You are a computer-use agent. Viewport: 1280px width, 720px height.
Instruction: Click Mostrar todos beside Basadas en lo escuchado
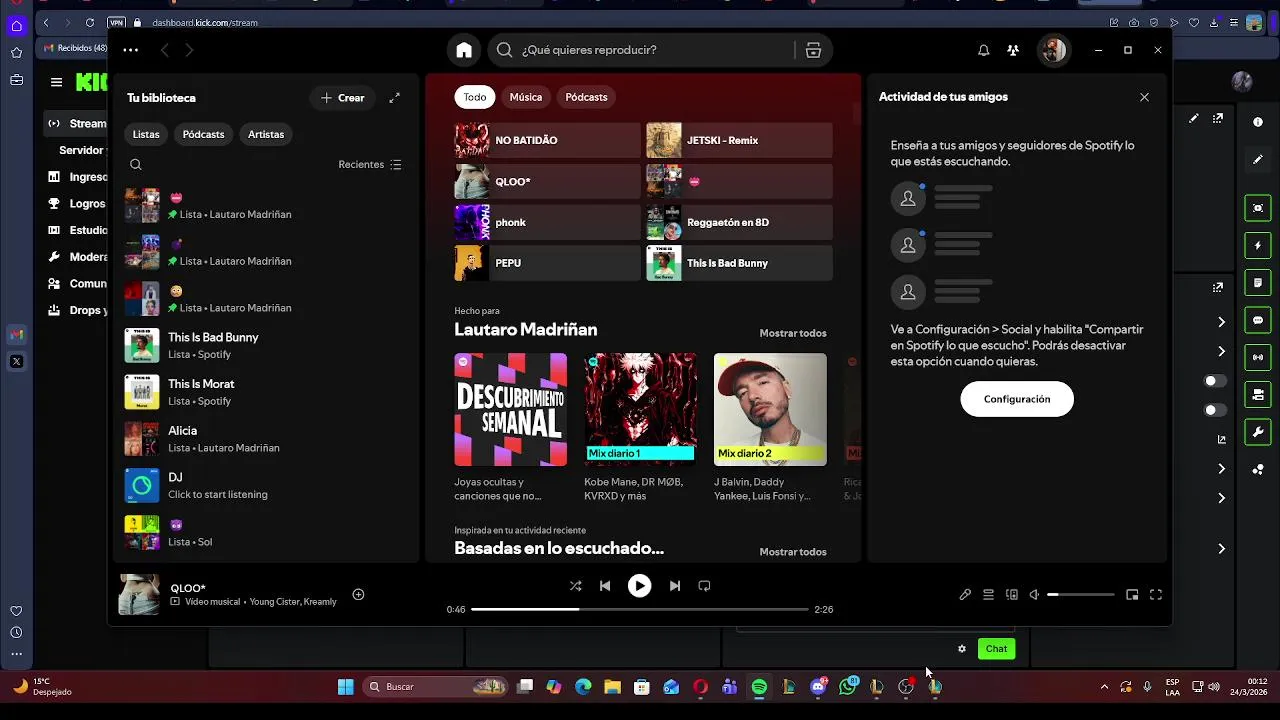[793, 552]
